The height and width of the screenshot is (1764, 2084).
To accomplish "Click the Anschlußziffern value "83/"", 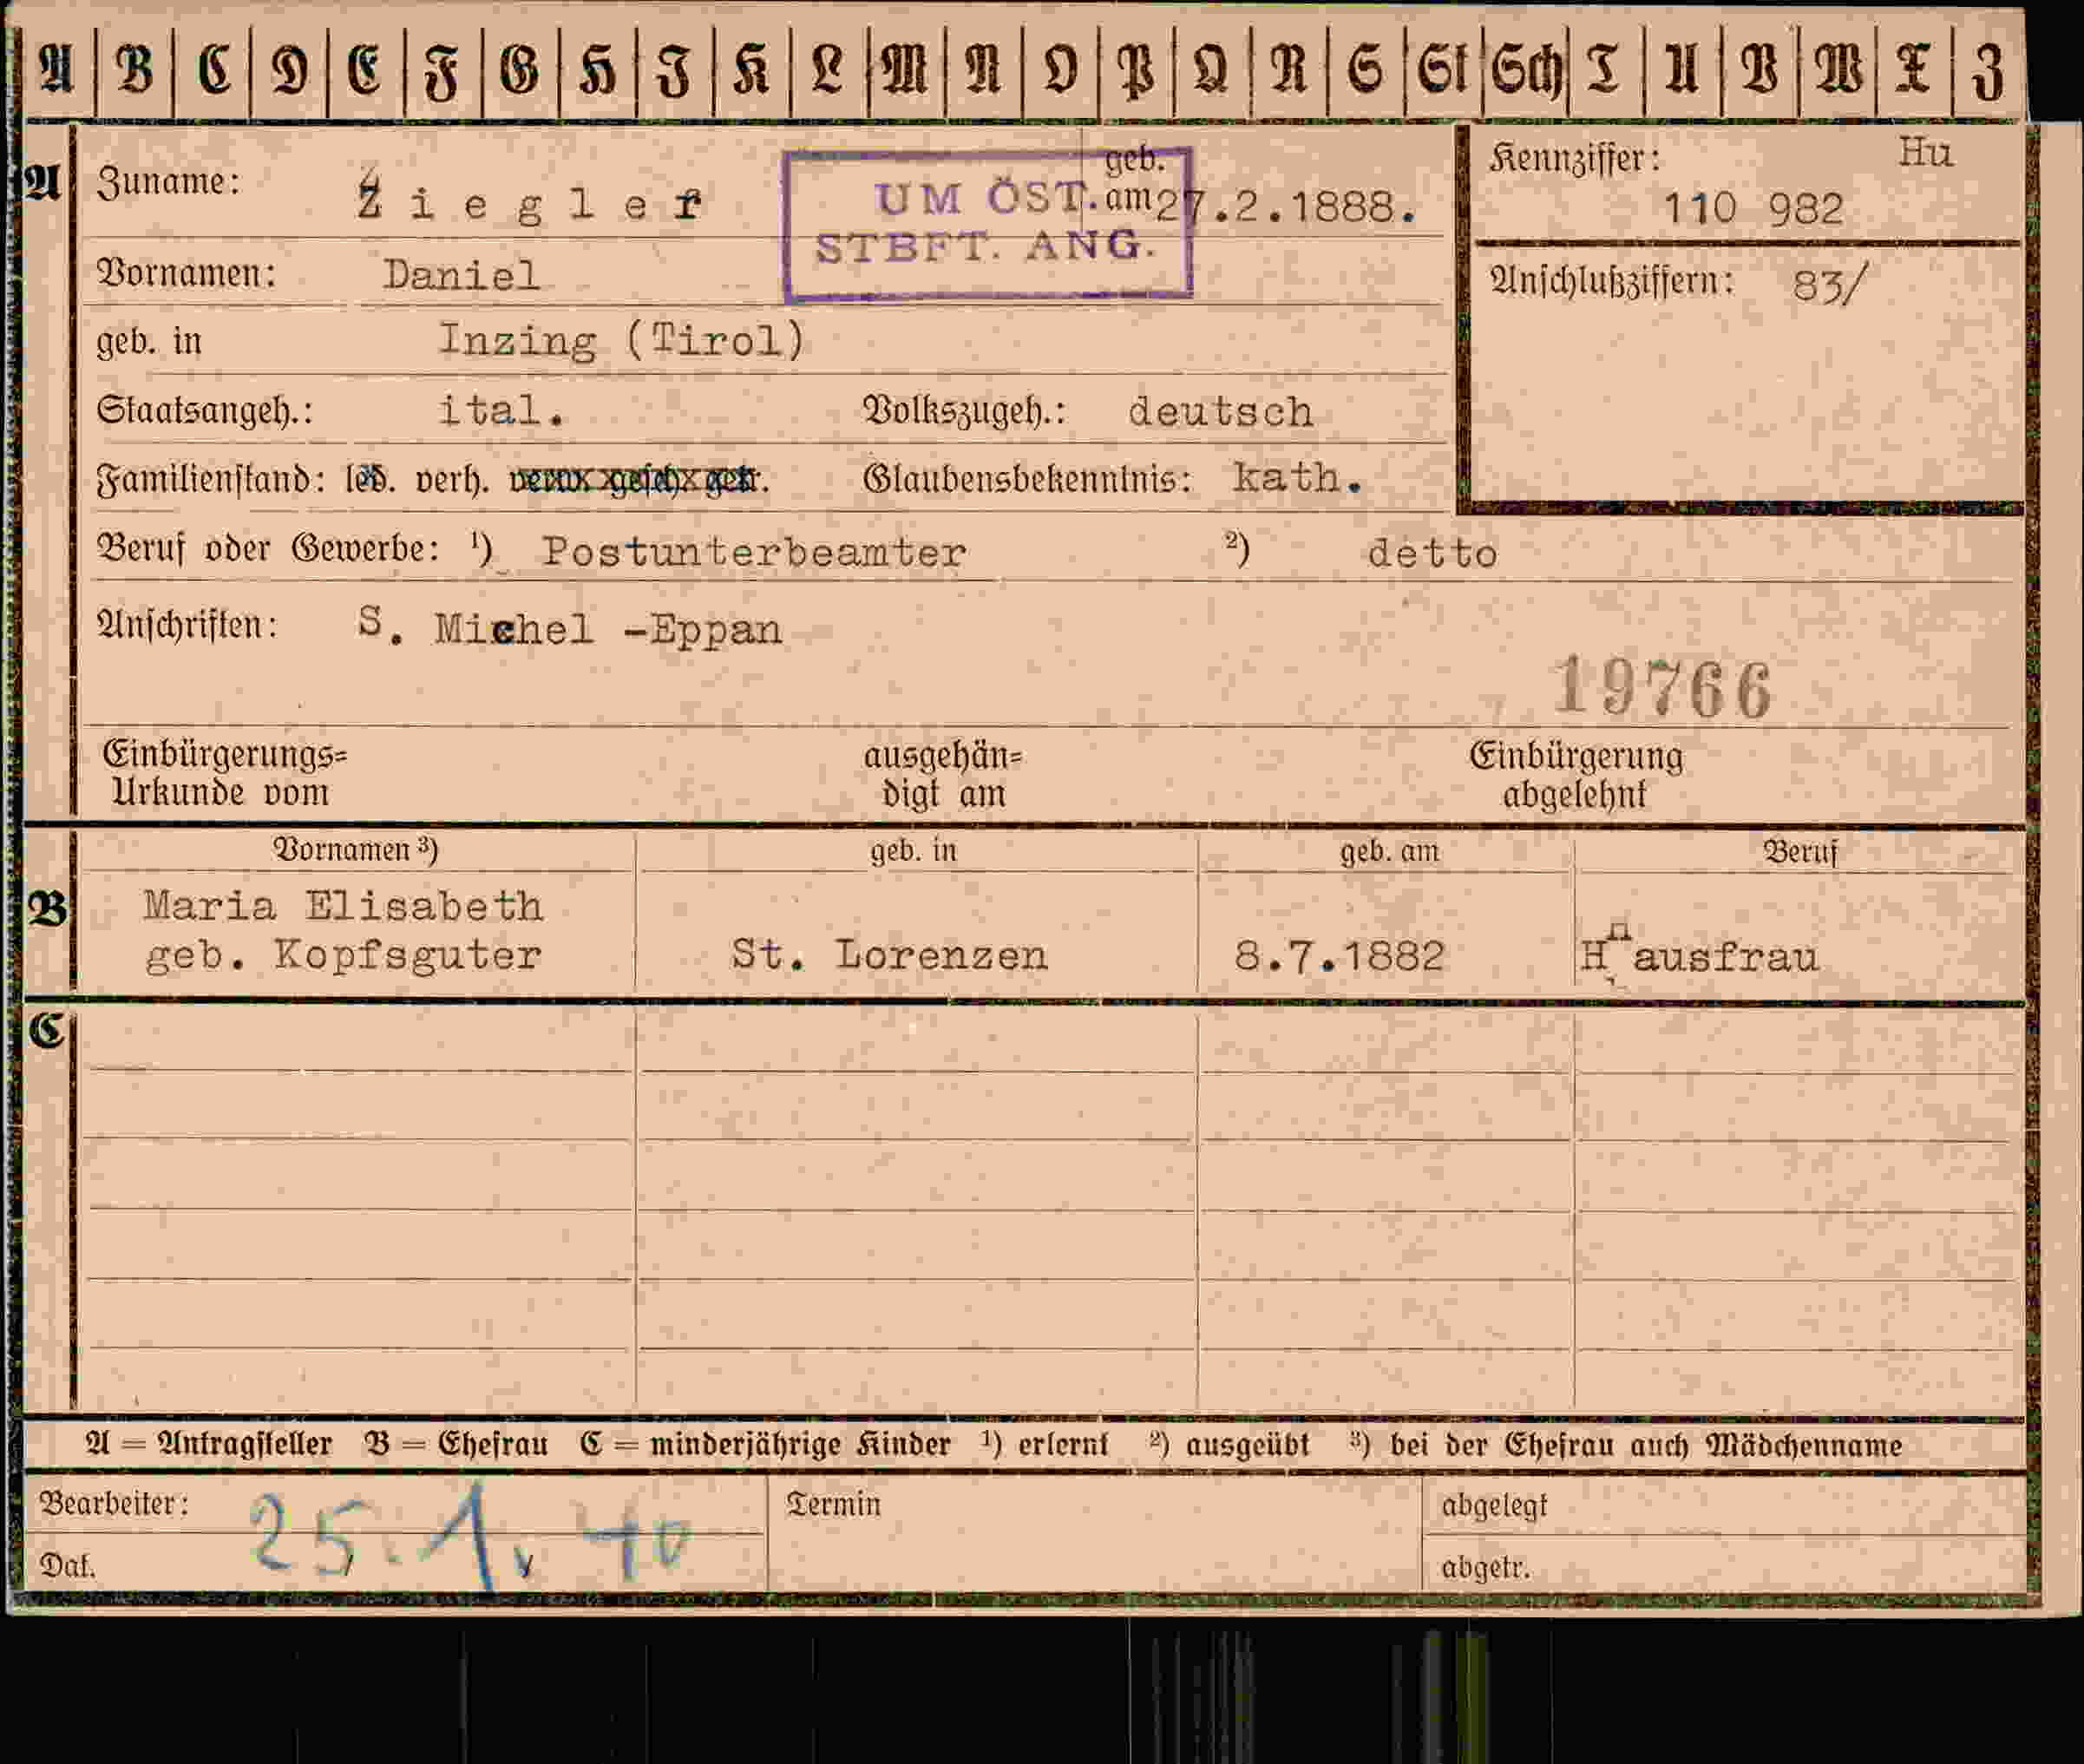I will (x=1829, y=285).
